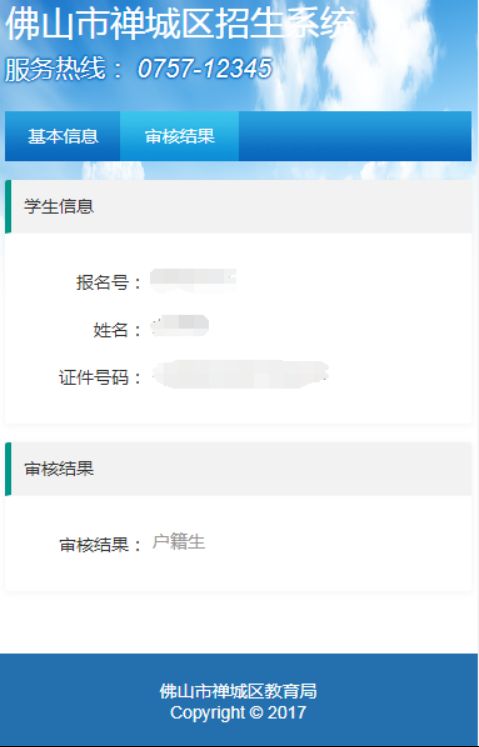Select the 户籍生 result text
Viewport: 479px width, 747px height.
pos(179,542)
